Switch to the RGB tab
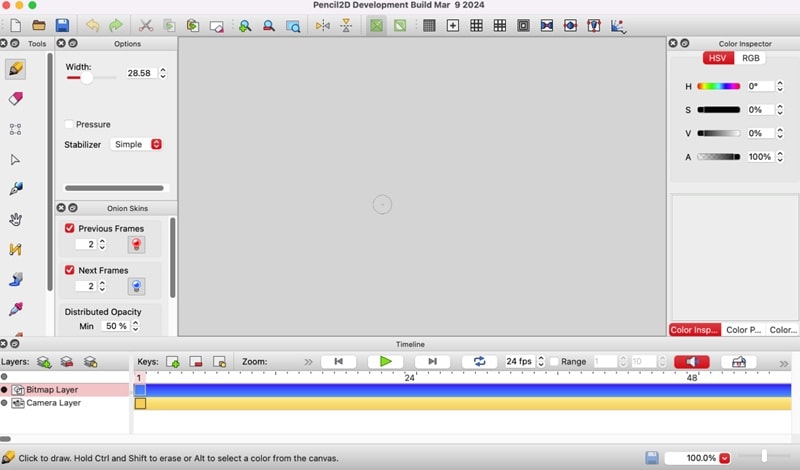The height and width of the screenshot is (470, 800). (751, 58)
